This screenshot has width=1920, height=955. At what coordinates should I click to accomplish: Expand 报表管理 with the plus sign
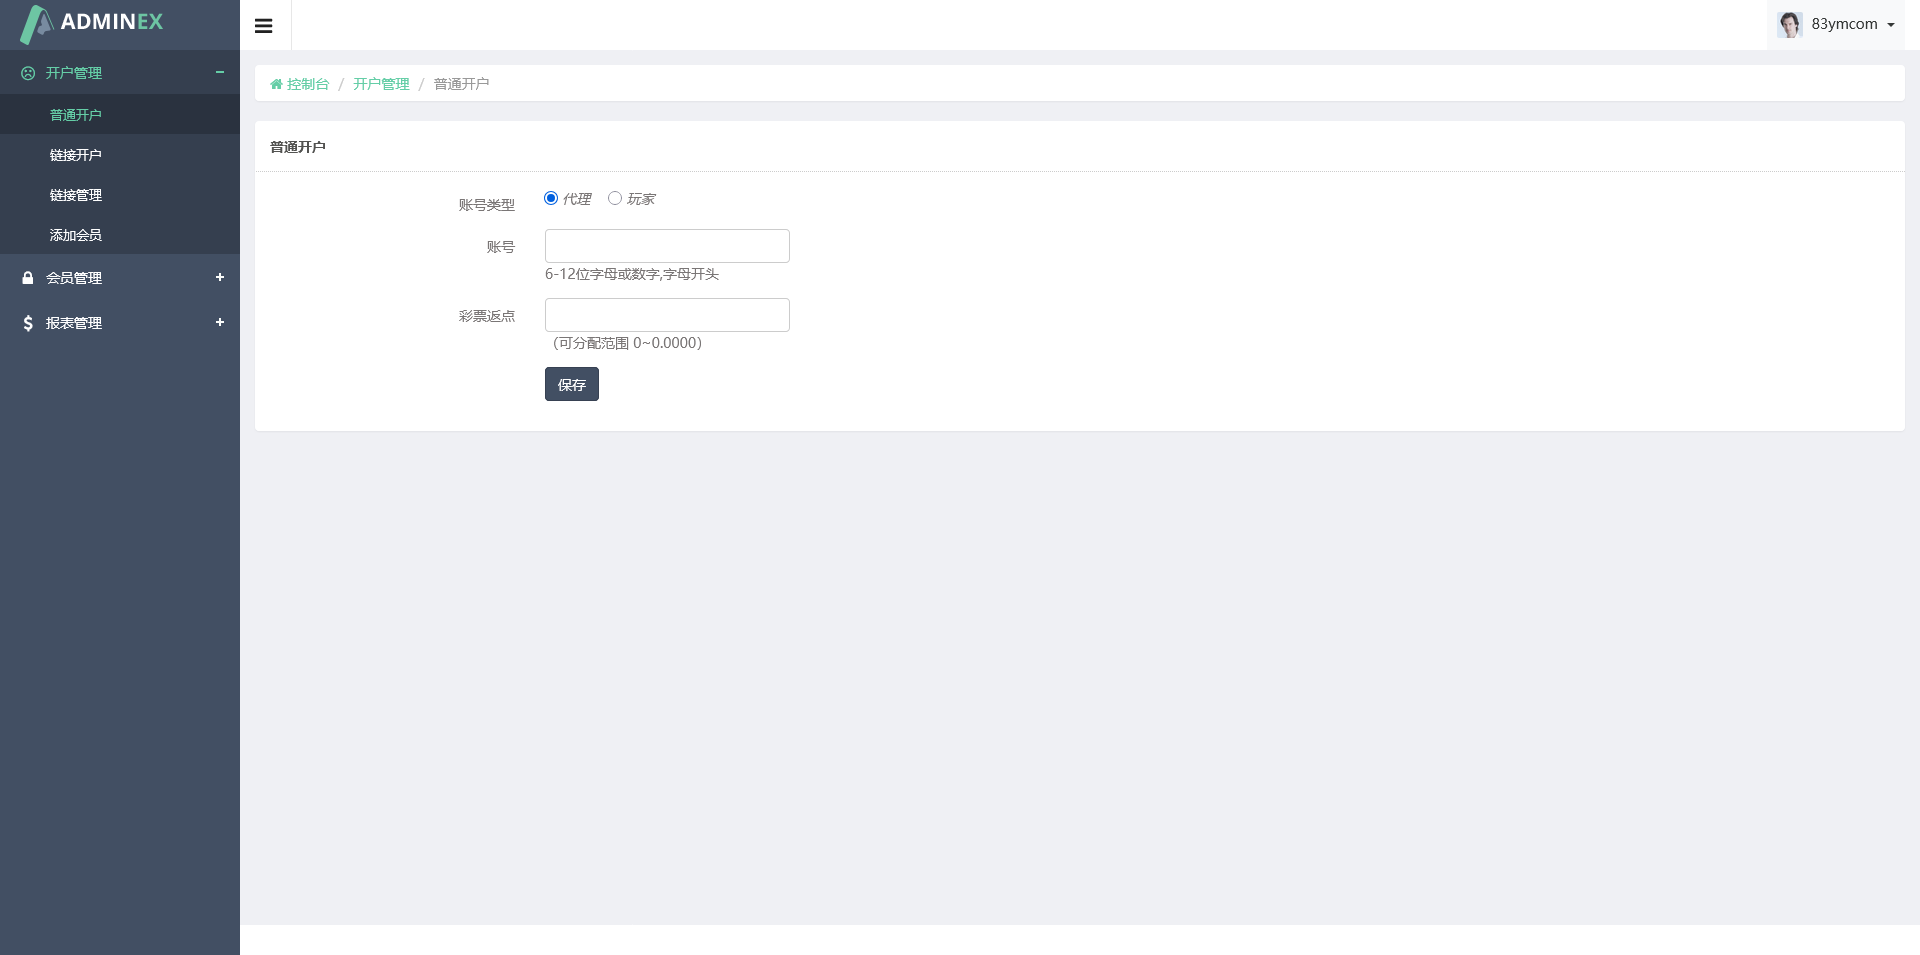coord(220,322)
